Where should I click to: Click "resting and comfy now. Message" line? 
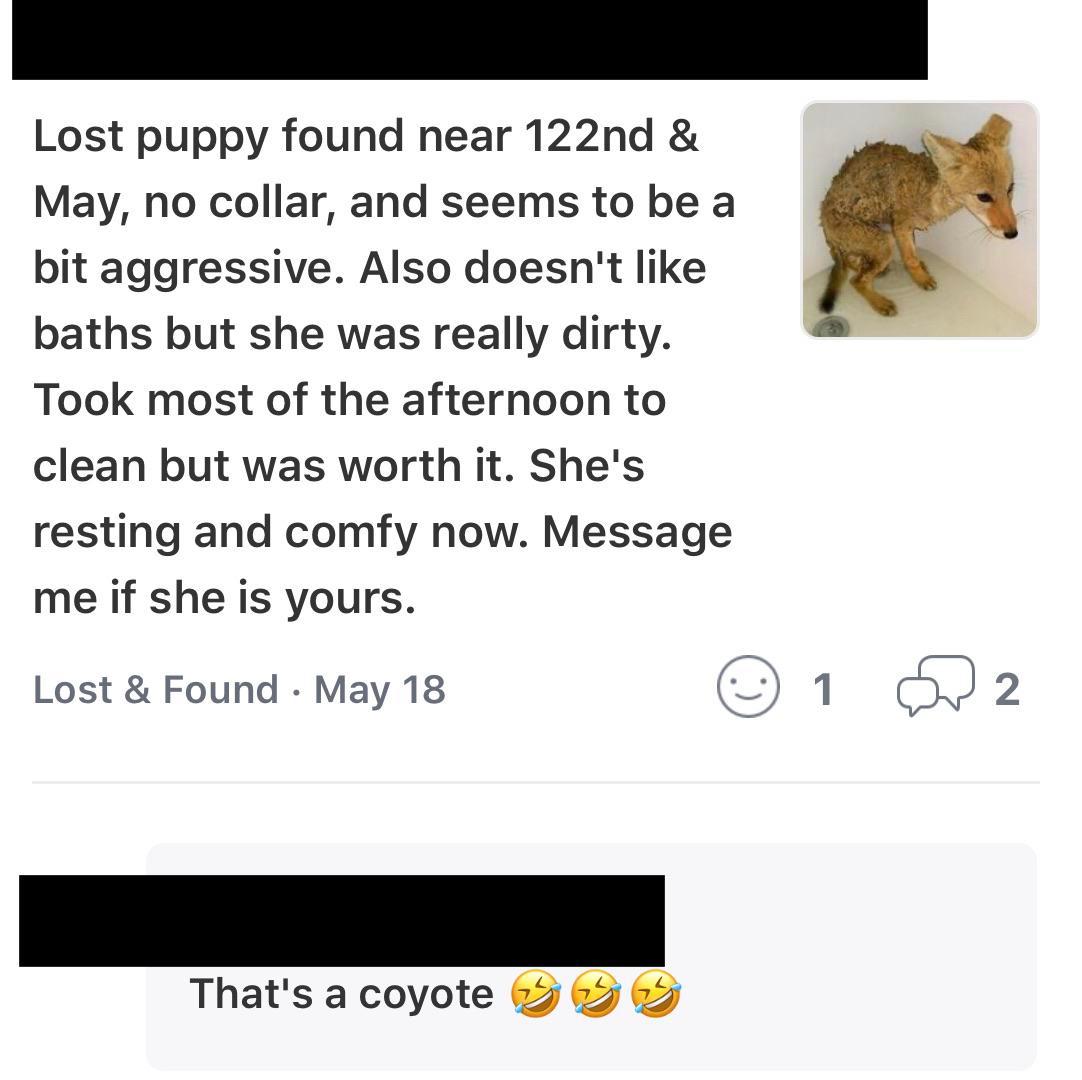pyautogui.click(x=382, y=532)
